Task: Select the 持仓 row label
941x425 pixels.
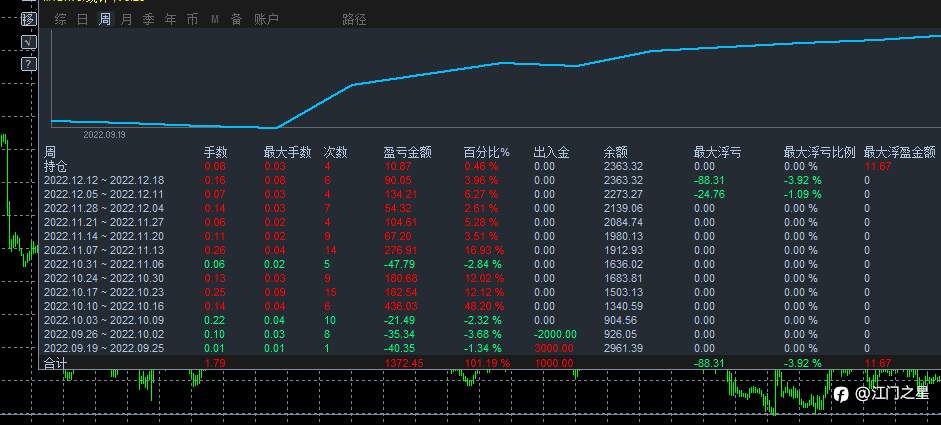Action: coord(55,166)
